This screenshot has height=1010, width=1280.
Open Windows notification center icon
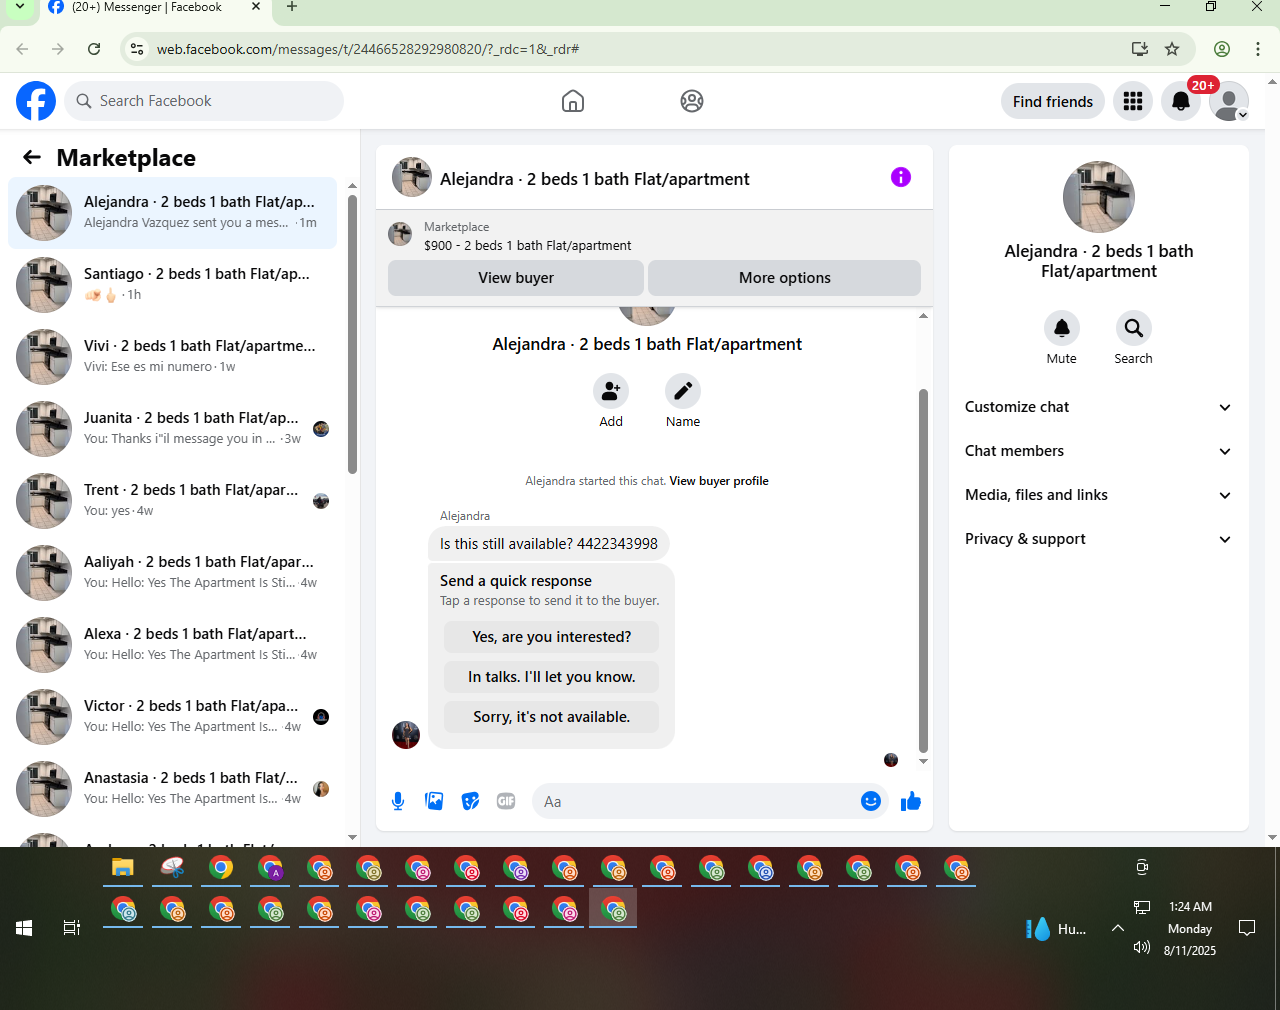1247,928
